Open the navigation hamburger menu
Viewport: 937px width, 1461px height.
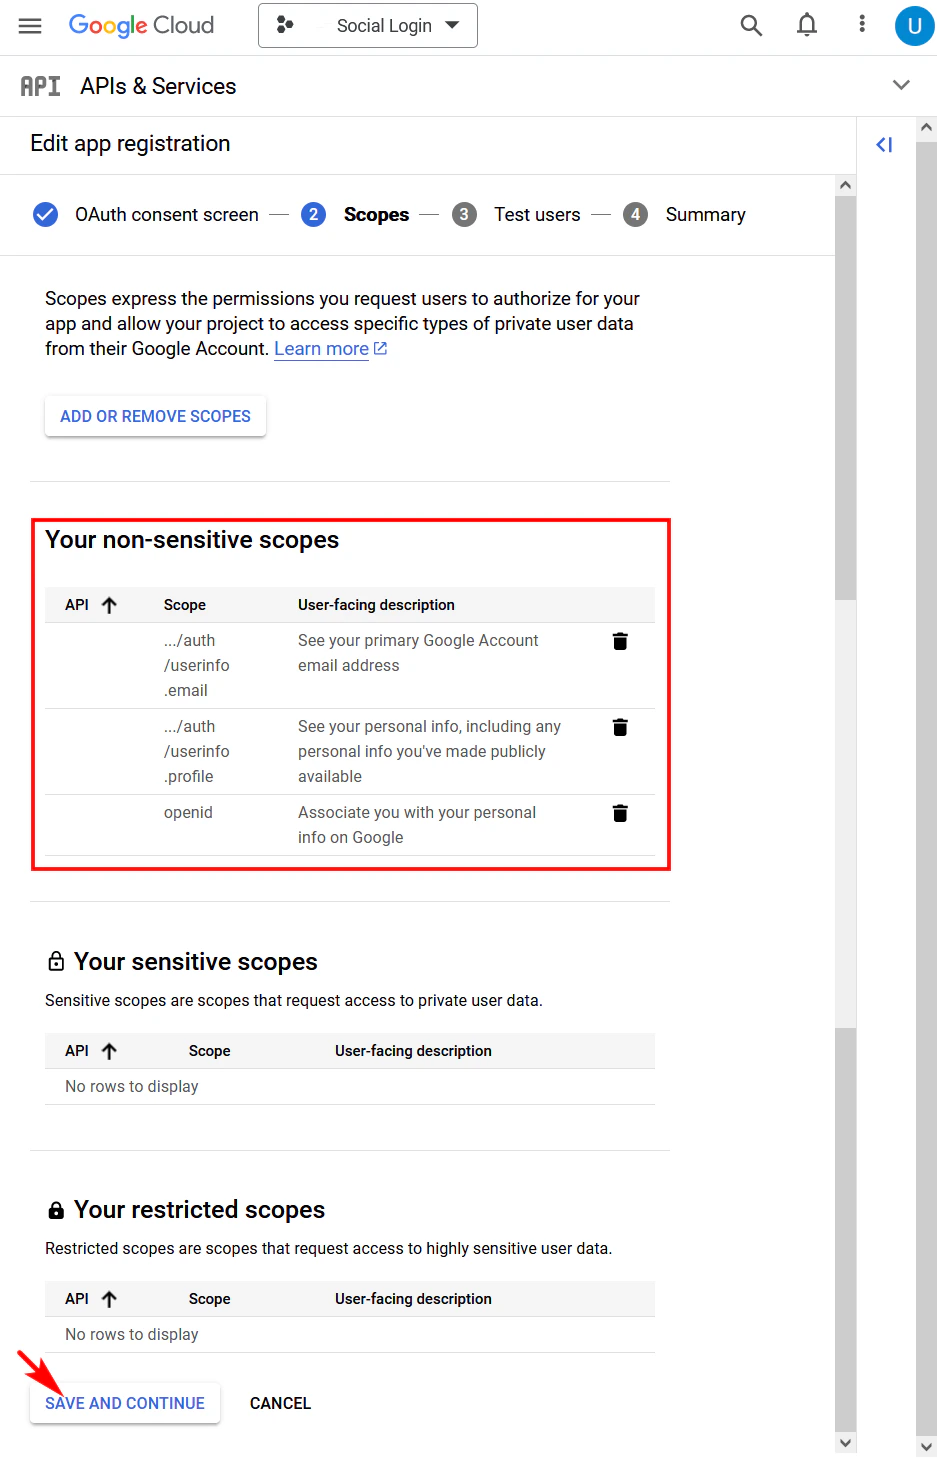tap(29, 25)
